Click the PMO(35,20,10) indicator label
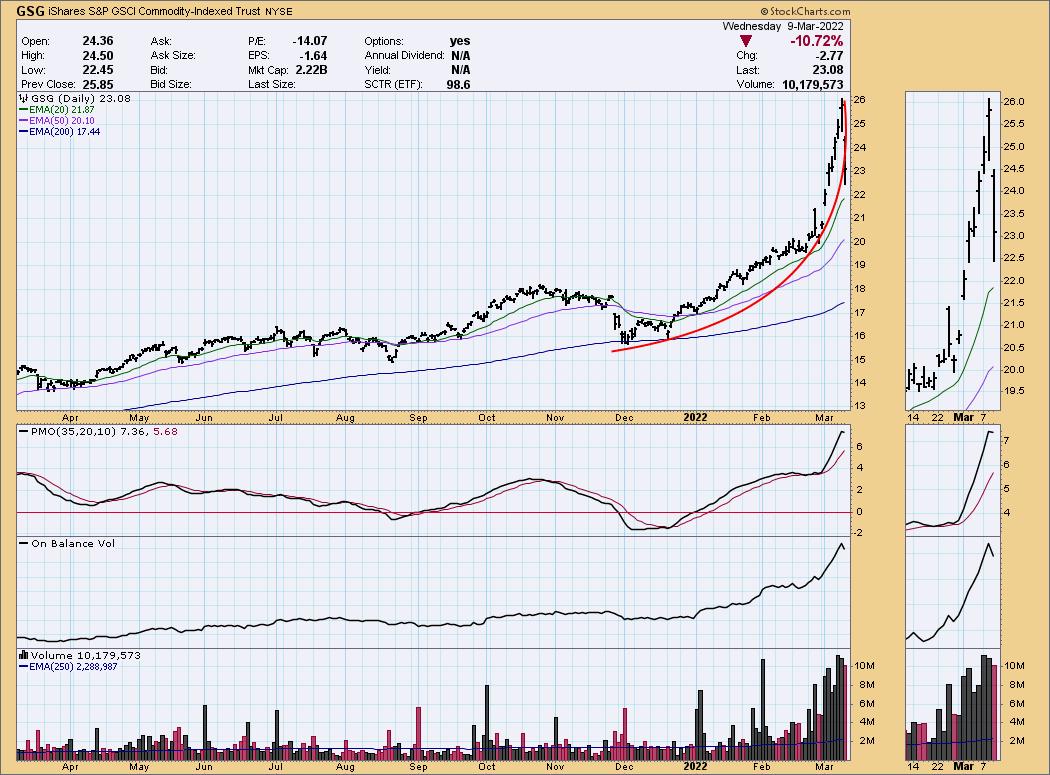The width and height of the screenshot is (1050, 775). [74, 432]
